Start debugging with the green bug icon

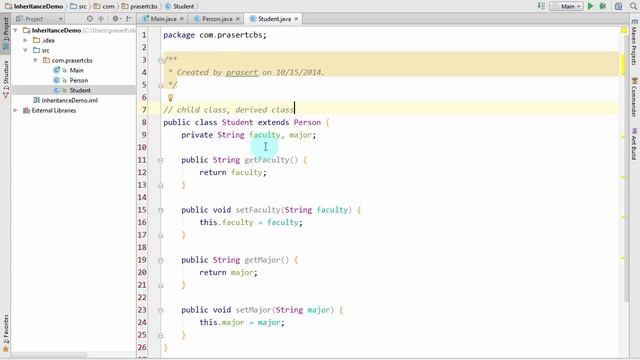[603, 6]
